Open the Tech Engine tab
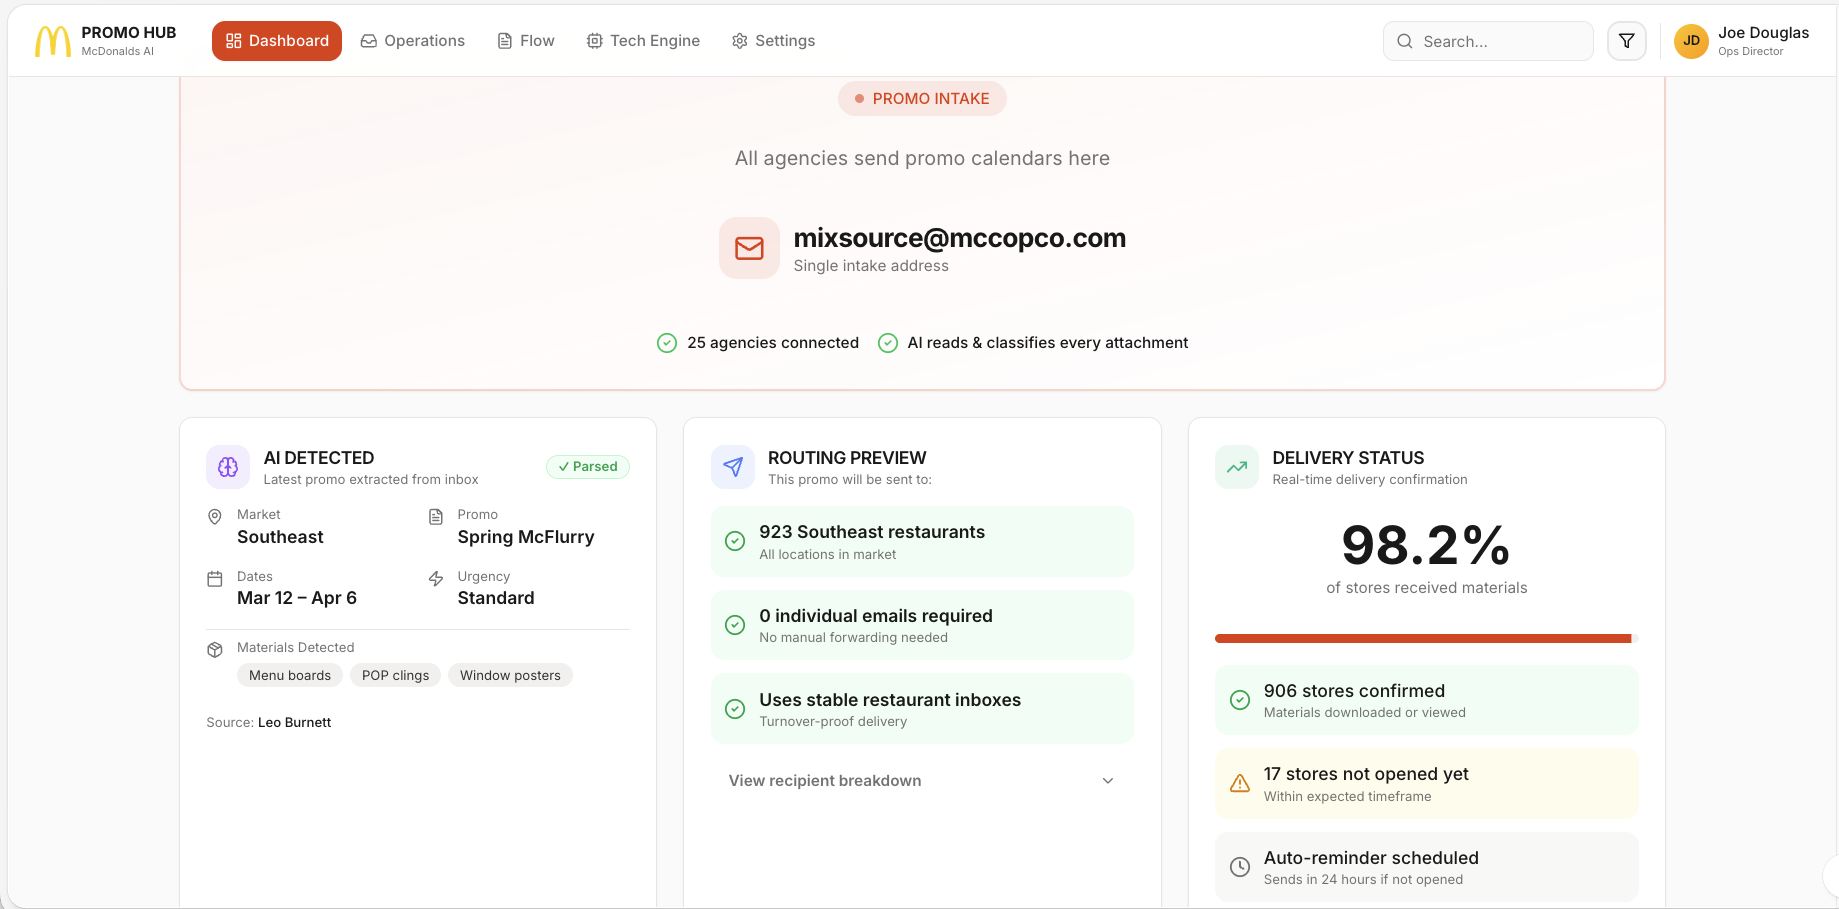This screenshot has width=1839, height=909. tap(643, 41)
